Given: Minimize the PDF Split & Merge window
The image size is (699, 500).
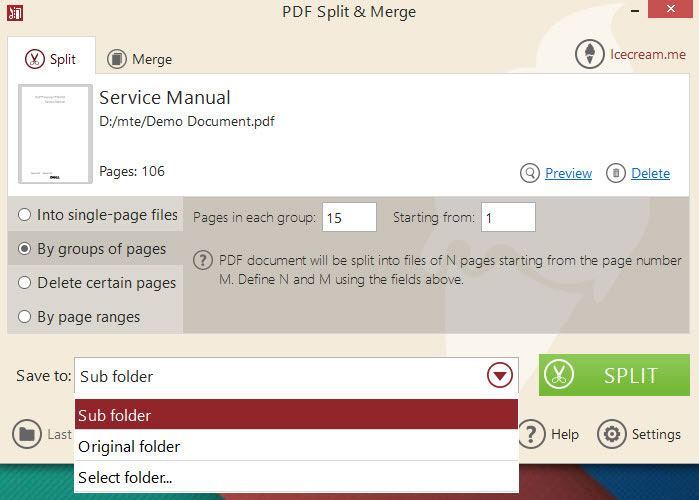Looking at the screenshot, I should pos(635,10).
